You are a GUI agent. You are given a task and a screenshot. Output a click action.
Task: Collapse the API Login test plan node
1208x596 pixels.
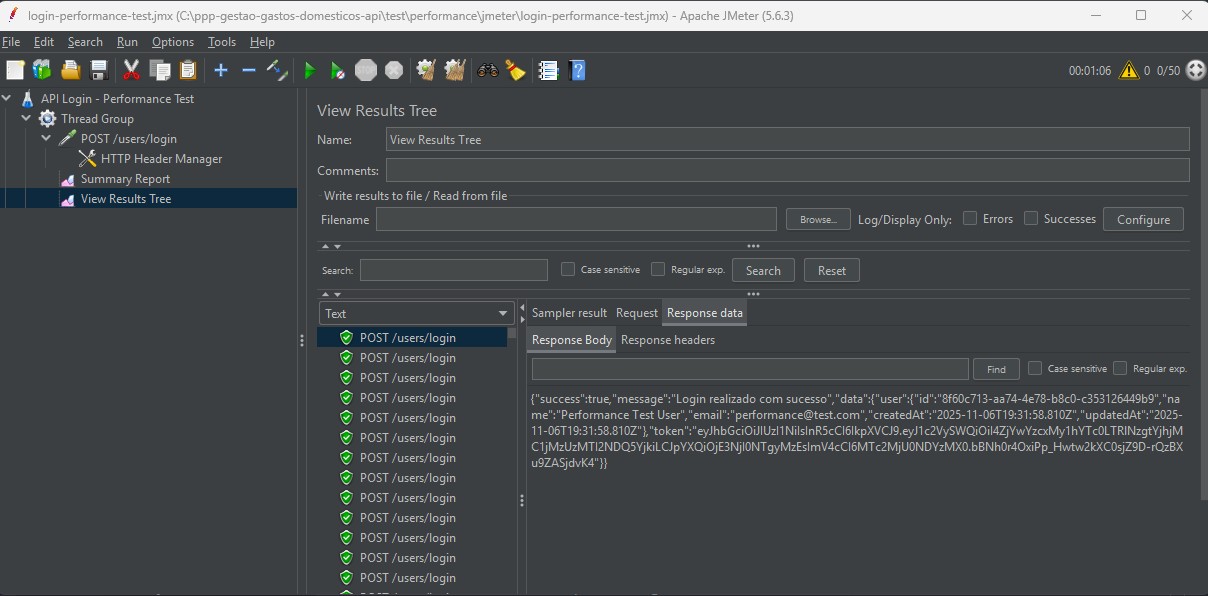coord(7,99)
